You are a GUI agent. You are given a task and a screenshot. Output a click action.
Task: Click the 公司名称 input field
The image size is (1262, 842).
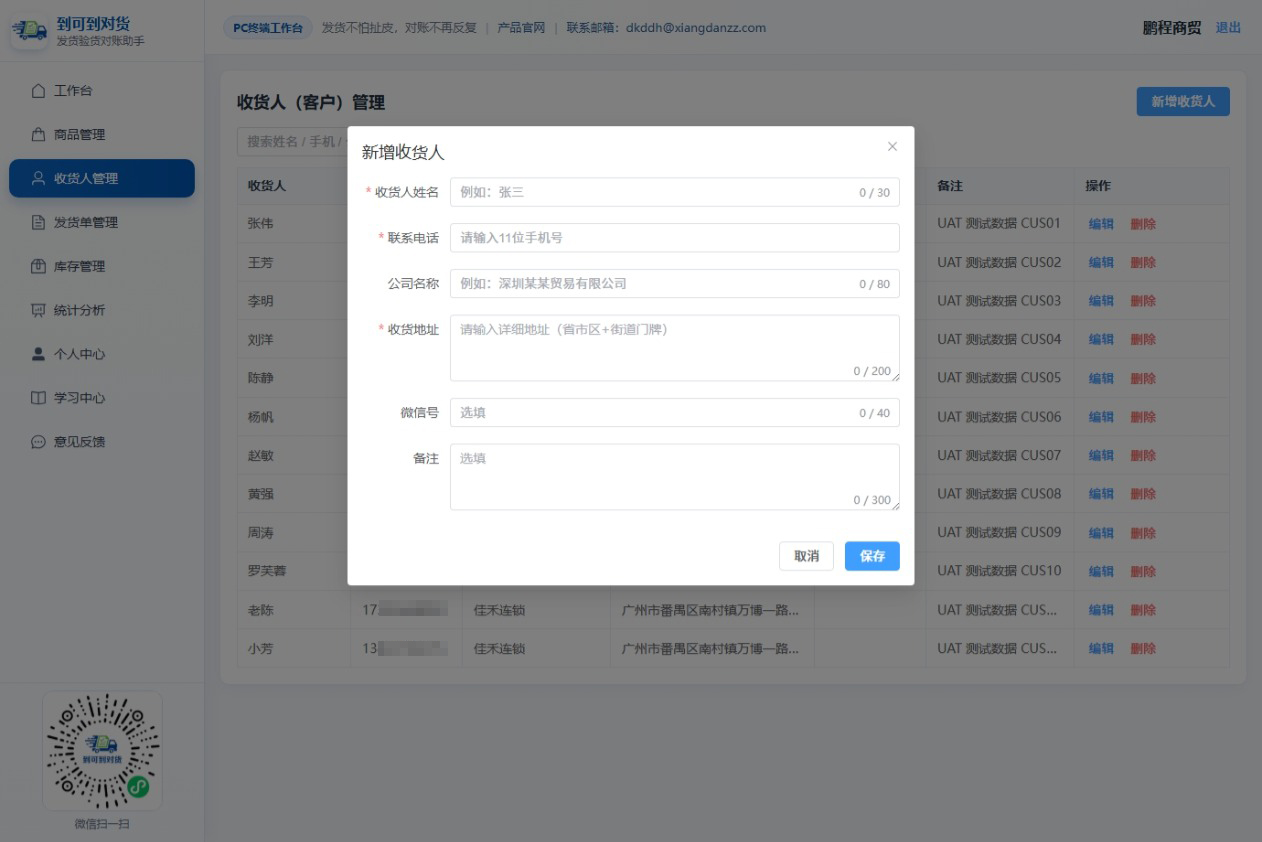tap(674, 284)
